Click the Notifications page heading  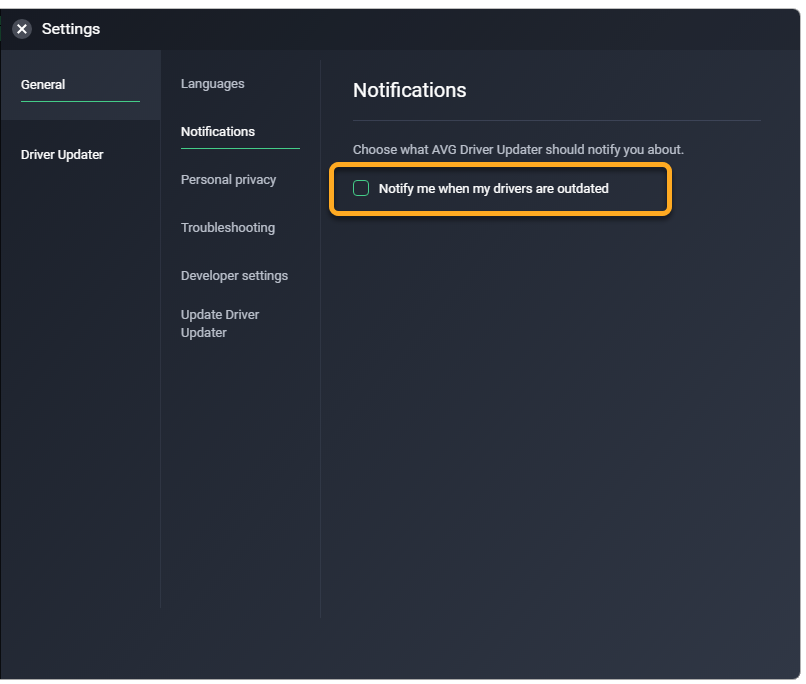(410, 90)
